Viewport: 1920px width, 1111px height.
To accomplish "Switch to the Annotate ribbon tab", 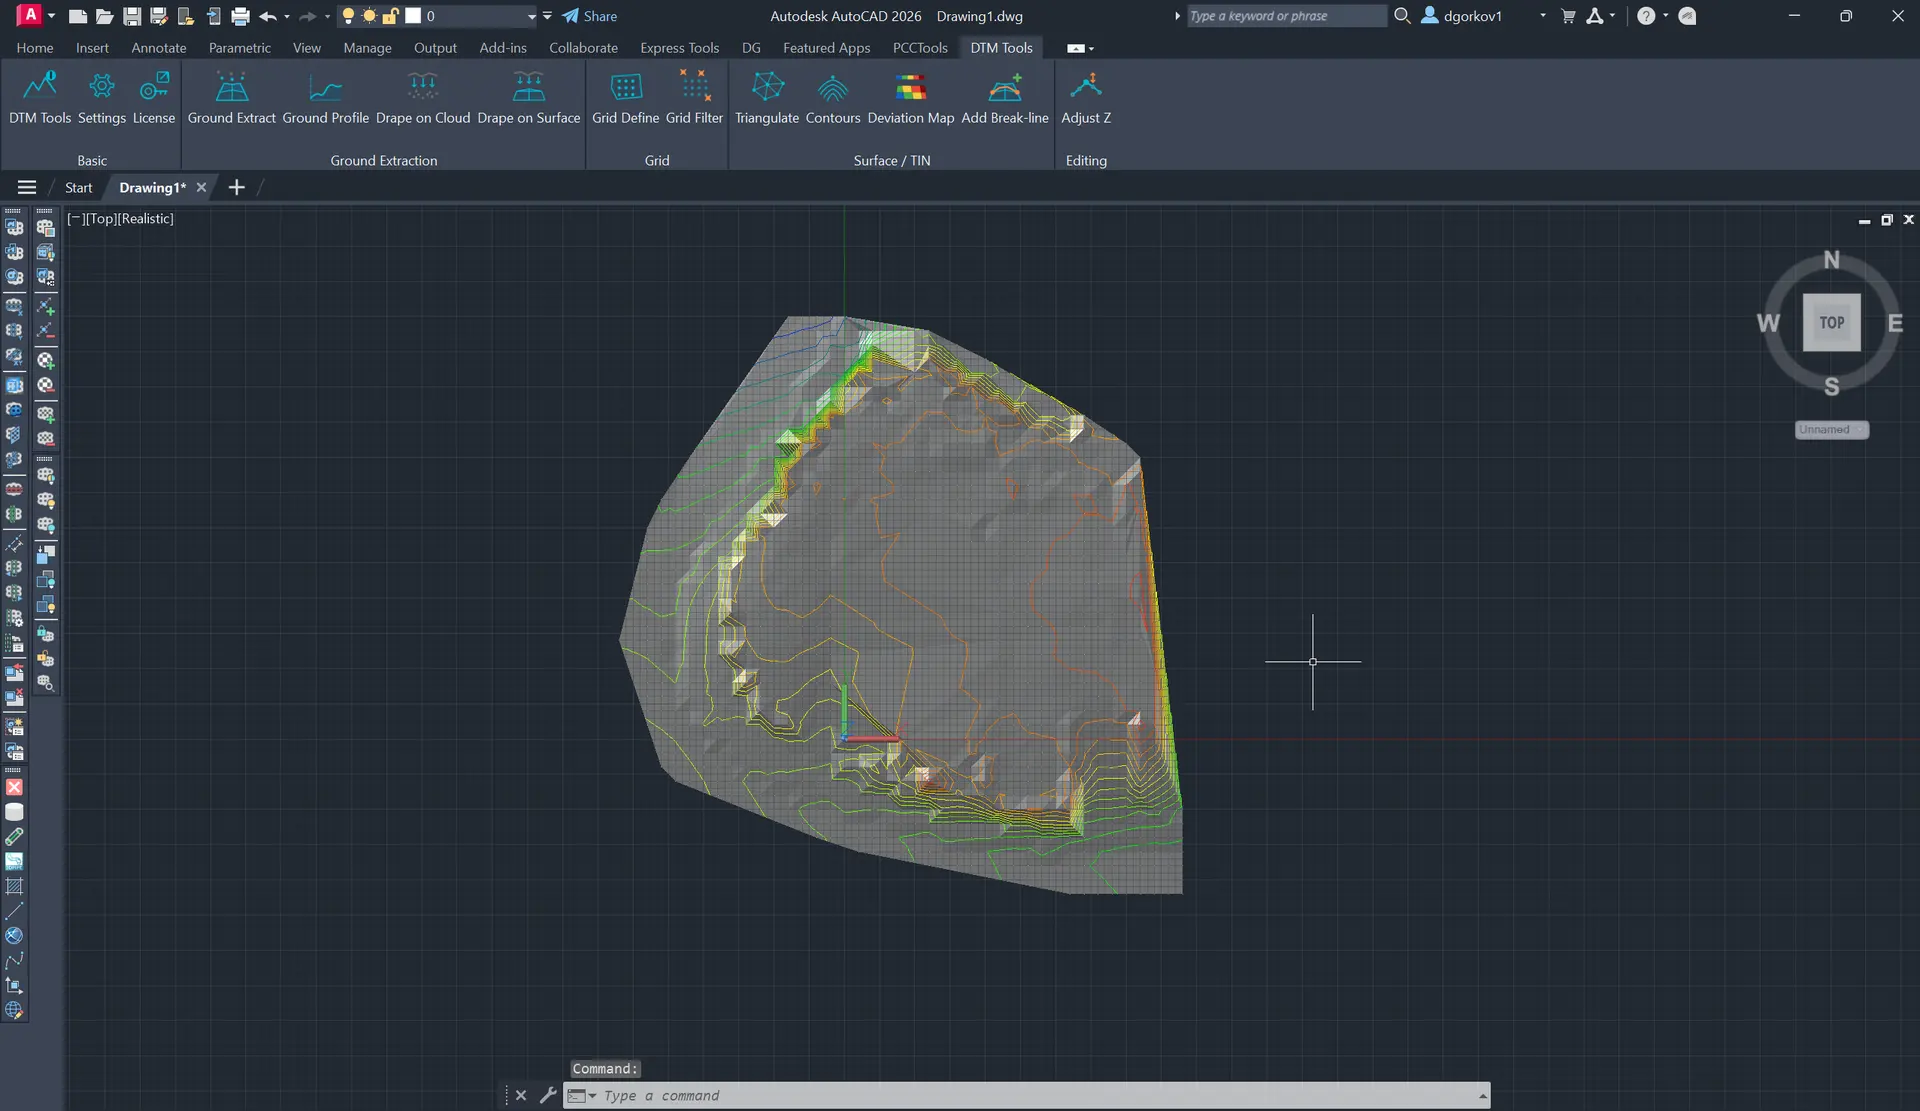I will pyautogui.click(x=159, y=48).
